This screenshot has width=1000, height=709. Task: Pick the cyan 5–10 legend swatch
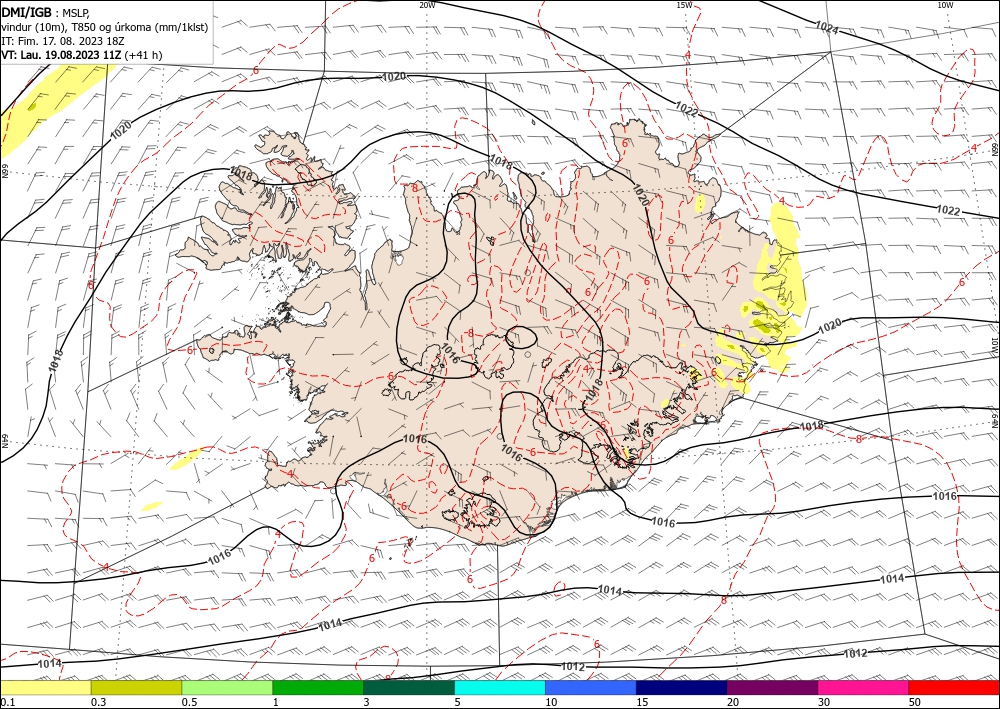[500, 687]
